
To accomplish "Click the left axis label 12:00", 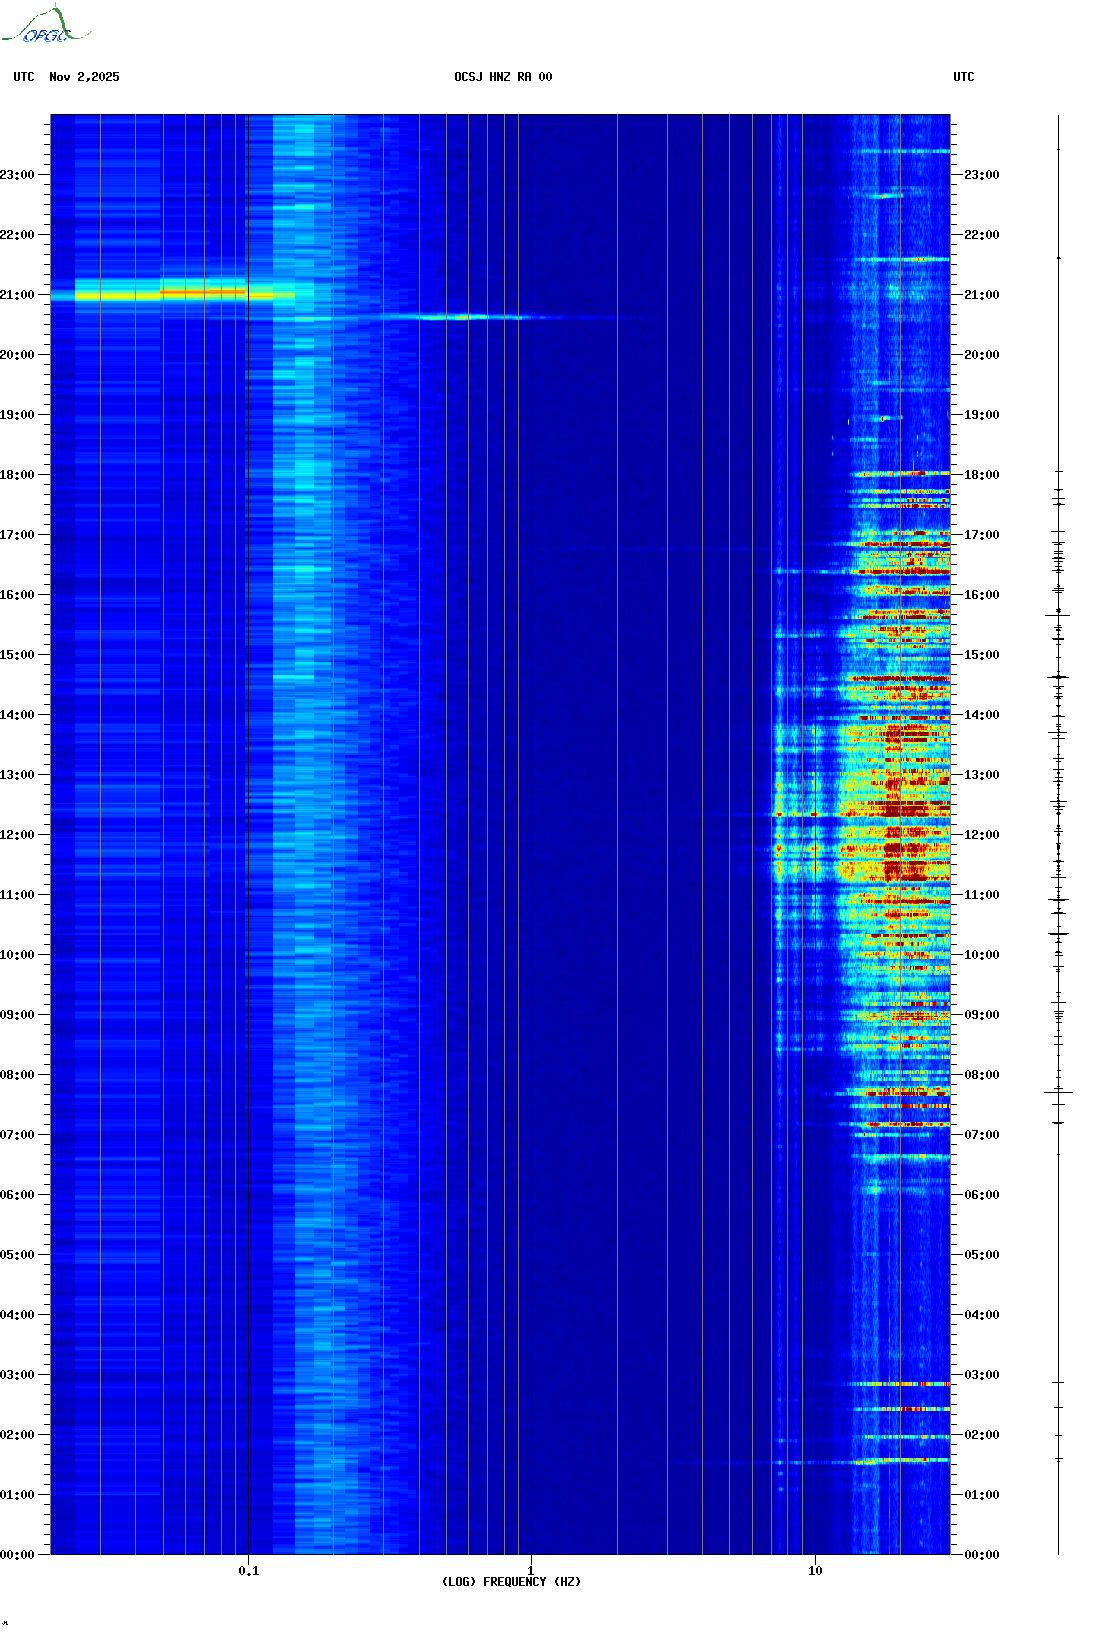I will tap(17, 835).
